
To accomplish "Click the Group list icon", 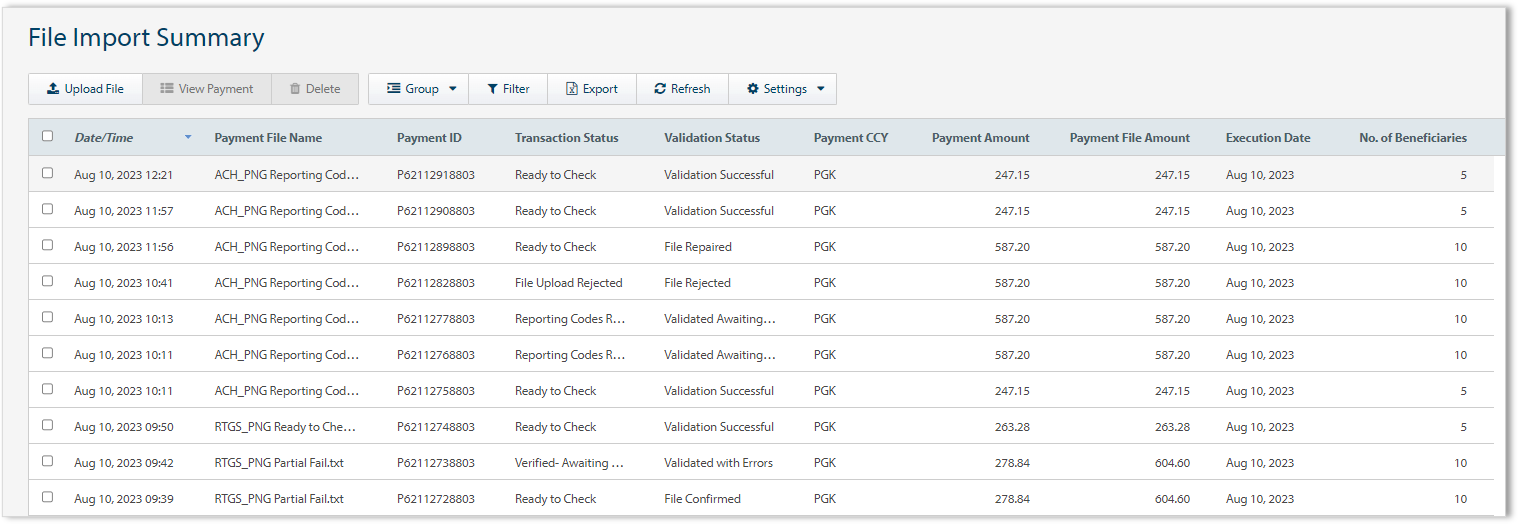I will [394, 89].
